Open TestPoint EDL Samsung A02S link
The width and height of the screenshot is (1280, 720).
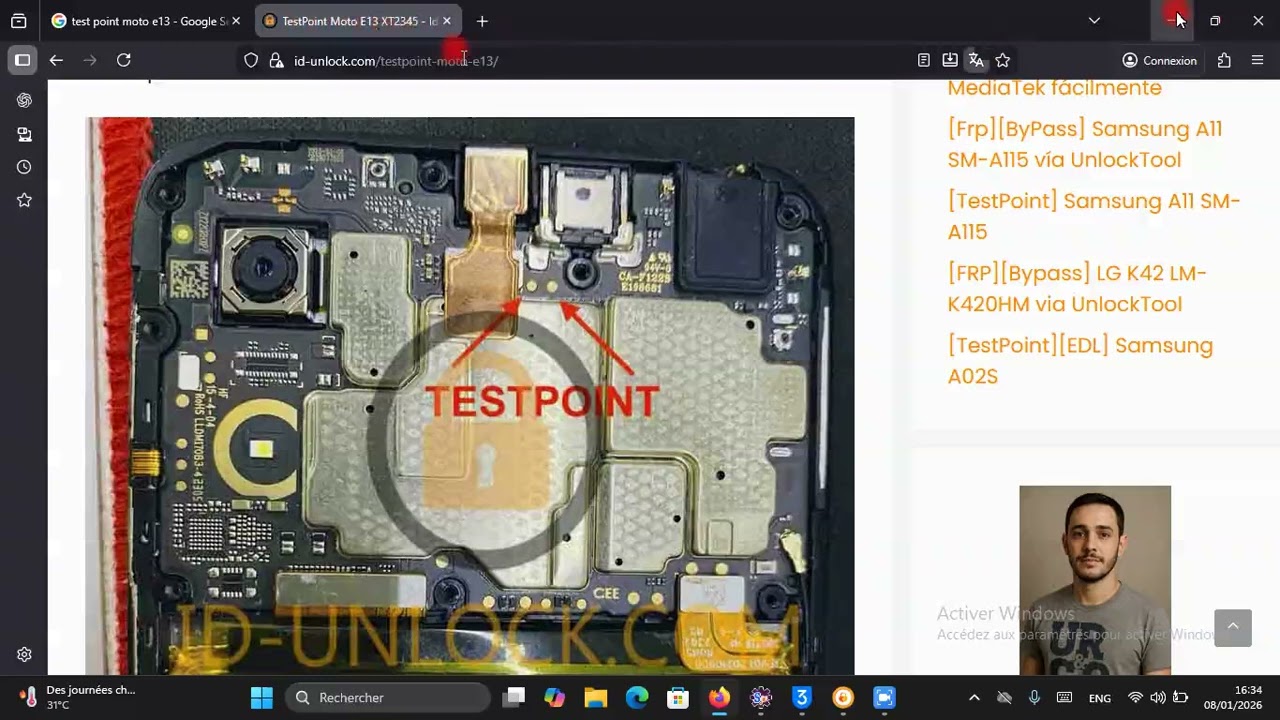point(1080,360)
